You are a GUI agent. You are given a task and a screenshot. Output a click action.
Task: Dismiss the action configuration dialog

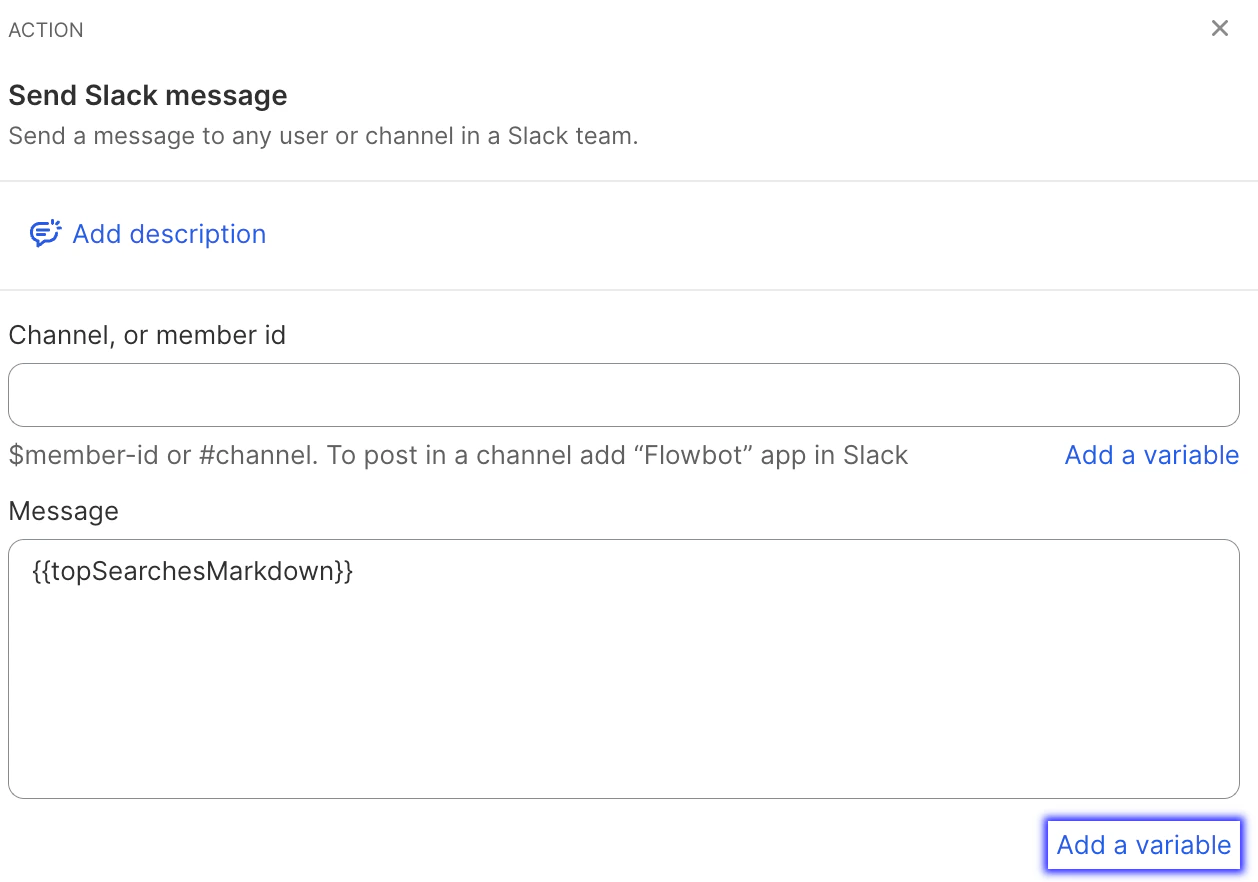[1219, 28]
